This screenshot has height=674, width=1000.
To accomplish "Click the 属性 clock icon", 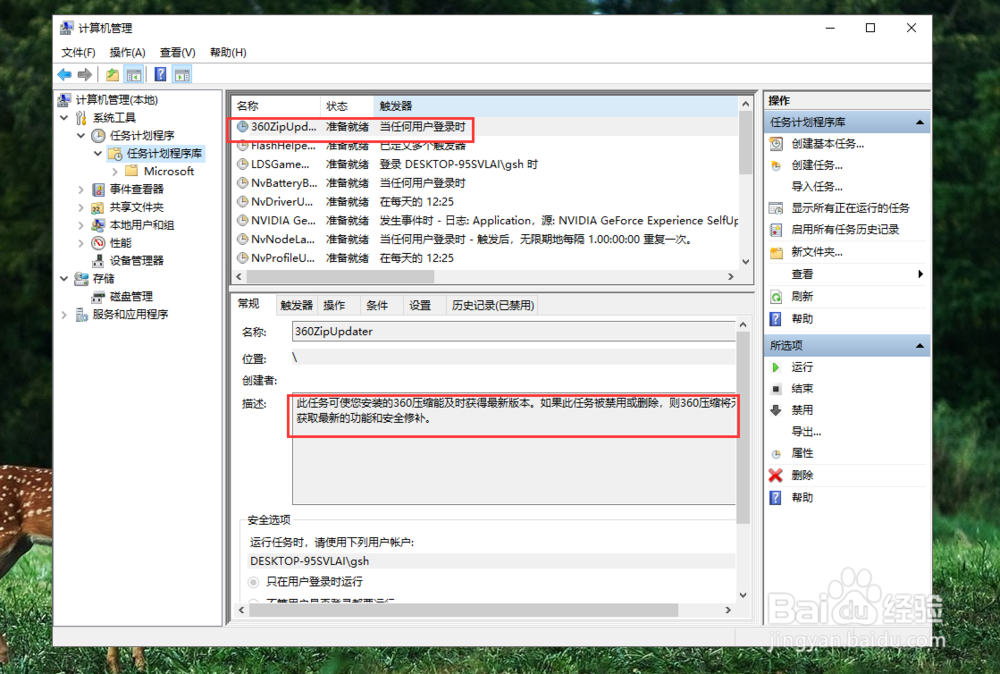I will click(x=776, y=454).
